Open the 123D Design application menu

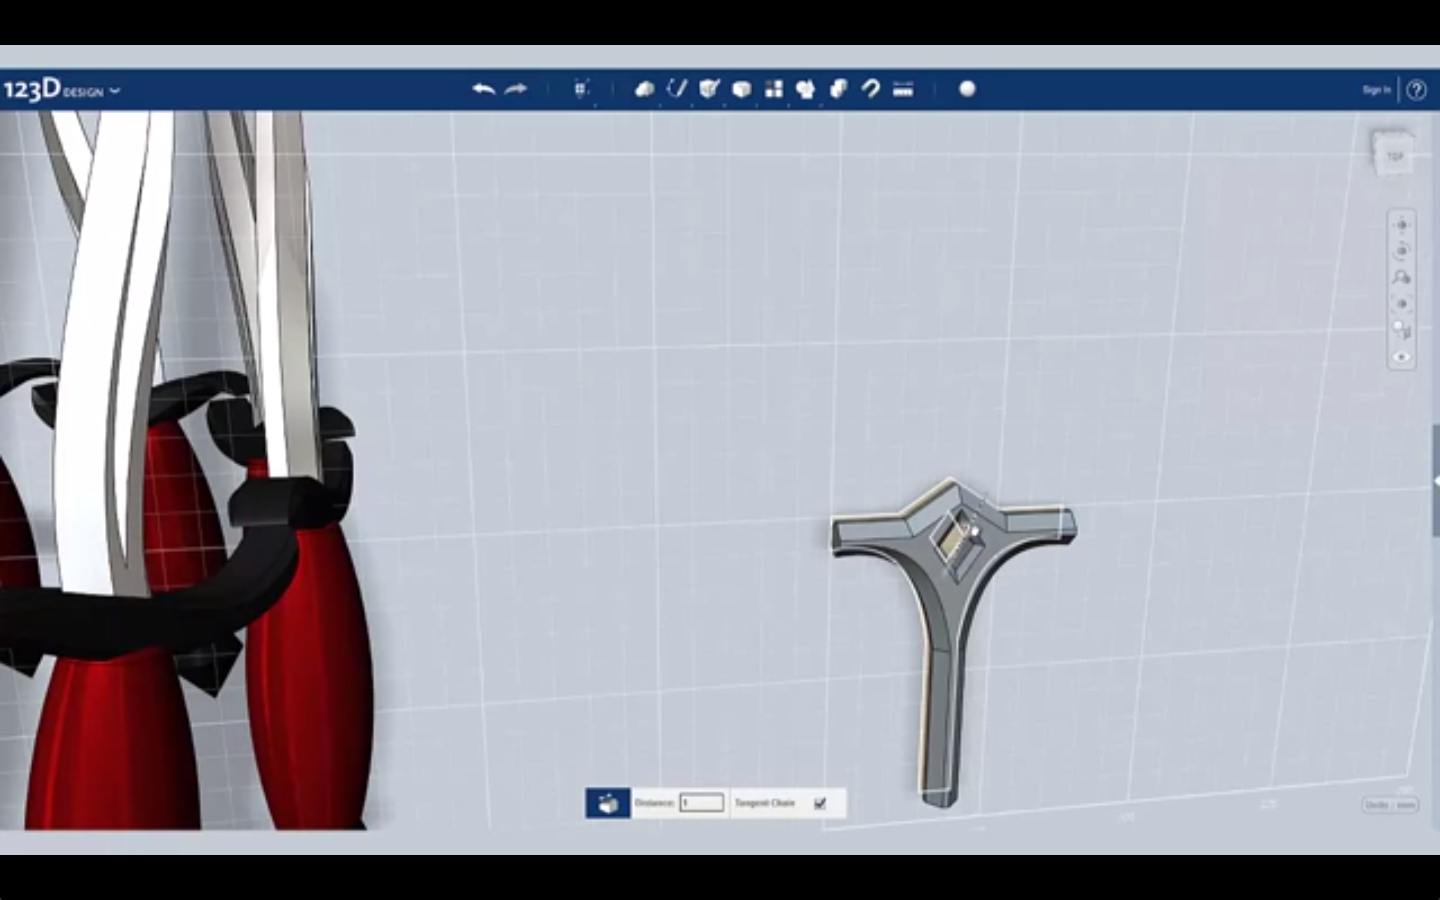pos(61,90)
